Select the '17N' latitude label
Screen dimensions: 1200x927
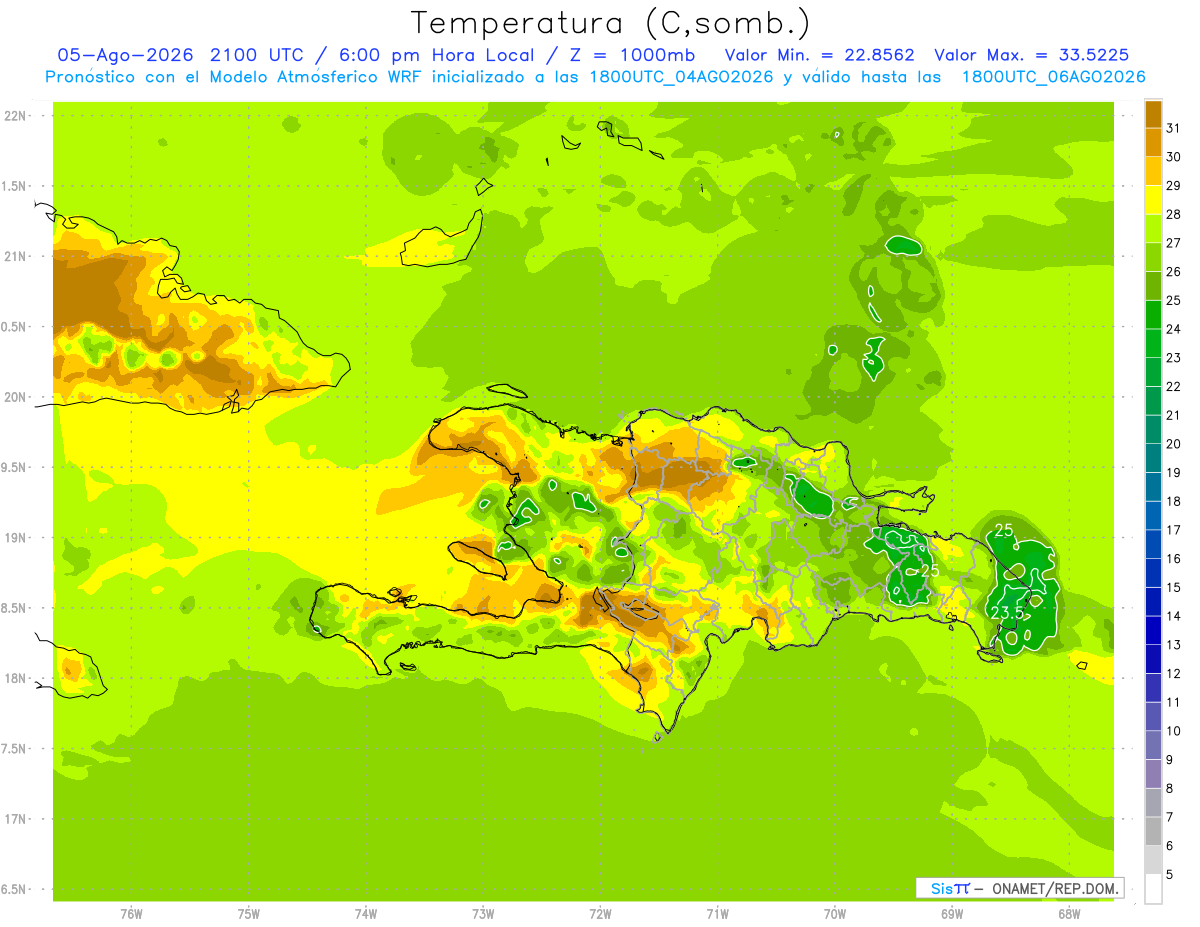click(x=14, y=819)
